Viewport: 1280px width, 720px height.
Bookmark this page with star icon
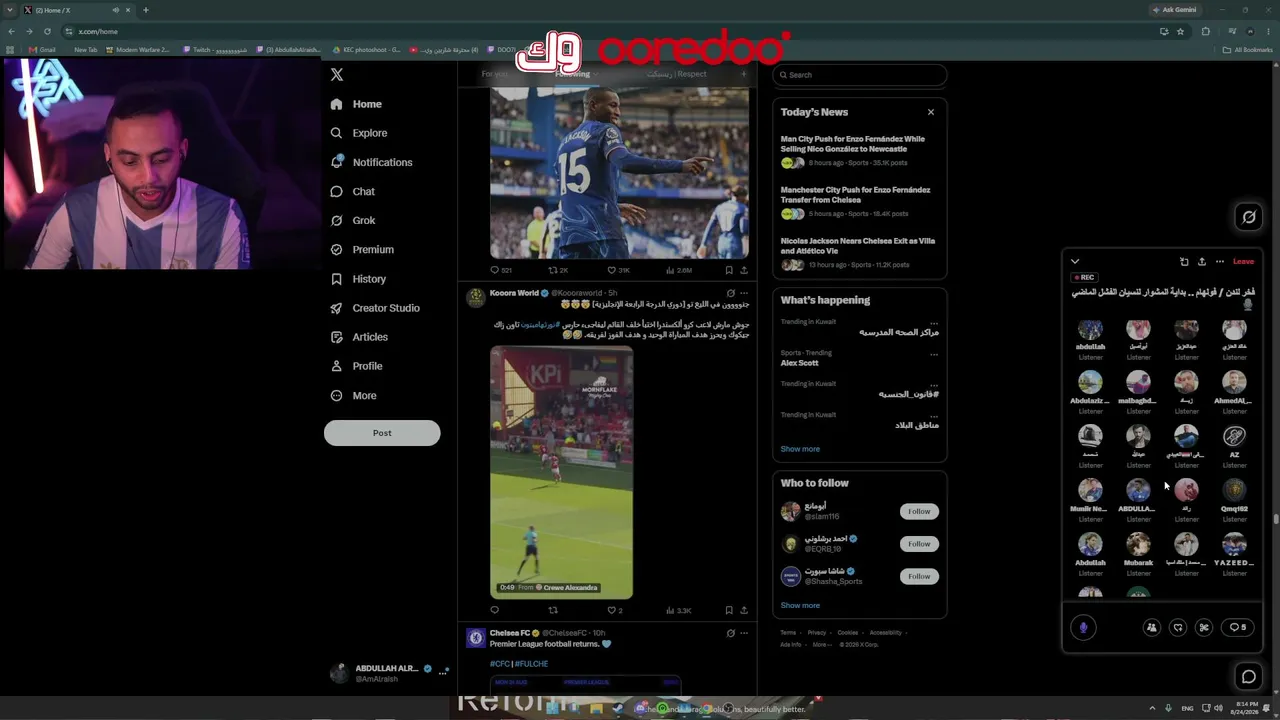click(1180, 31)
